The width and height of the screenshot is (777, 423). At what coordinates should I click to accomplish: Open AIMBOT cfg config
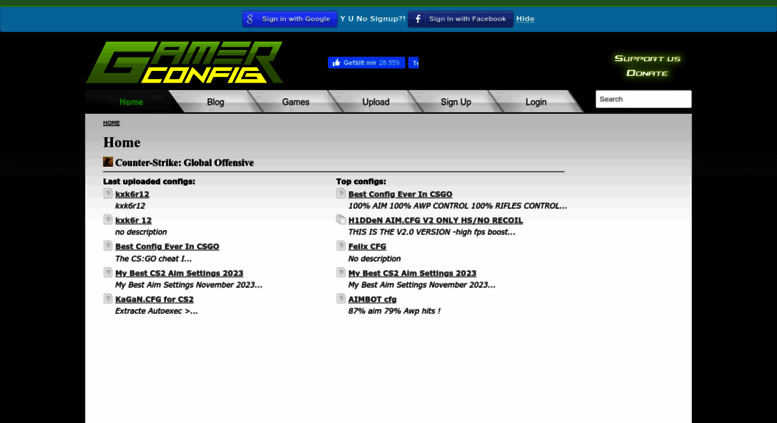tap(372, 300)
